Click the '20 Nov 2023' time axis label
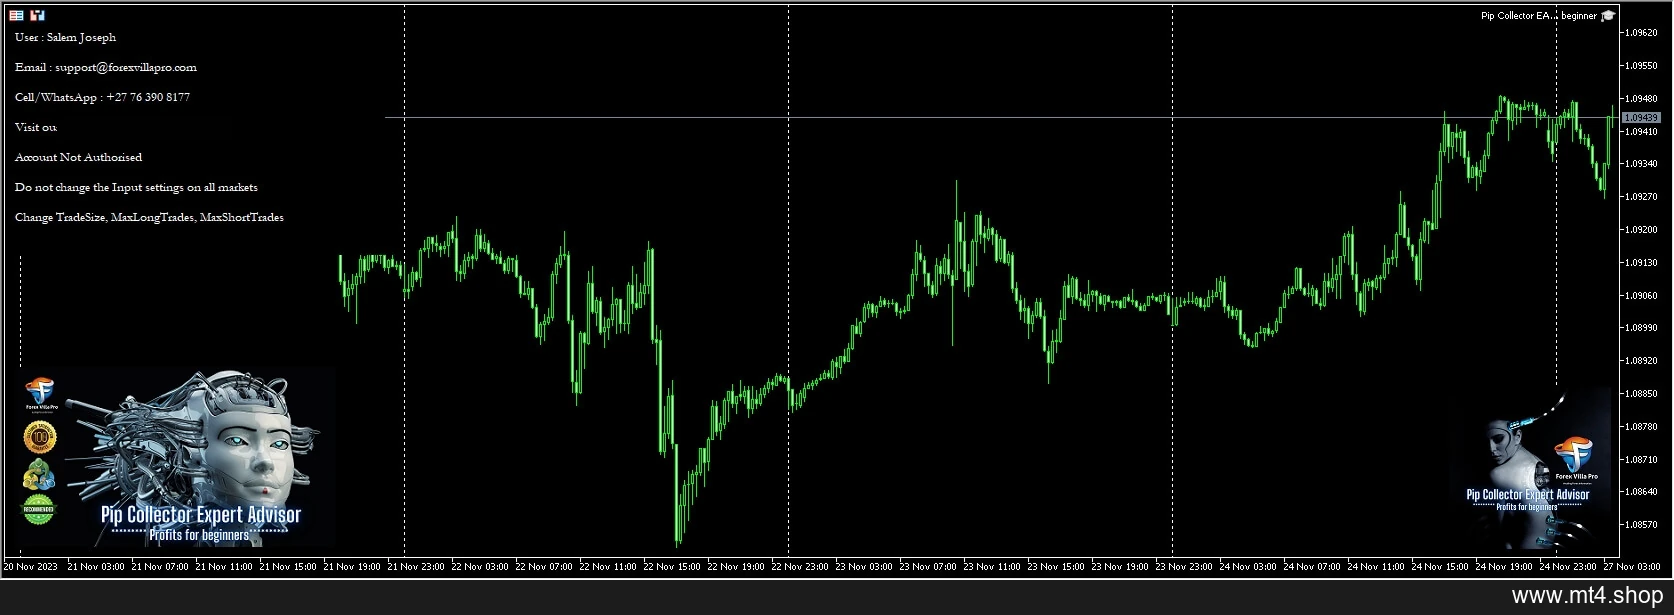 (x=31, y=567)
